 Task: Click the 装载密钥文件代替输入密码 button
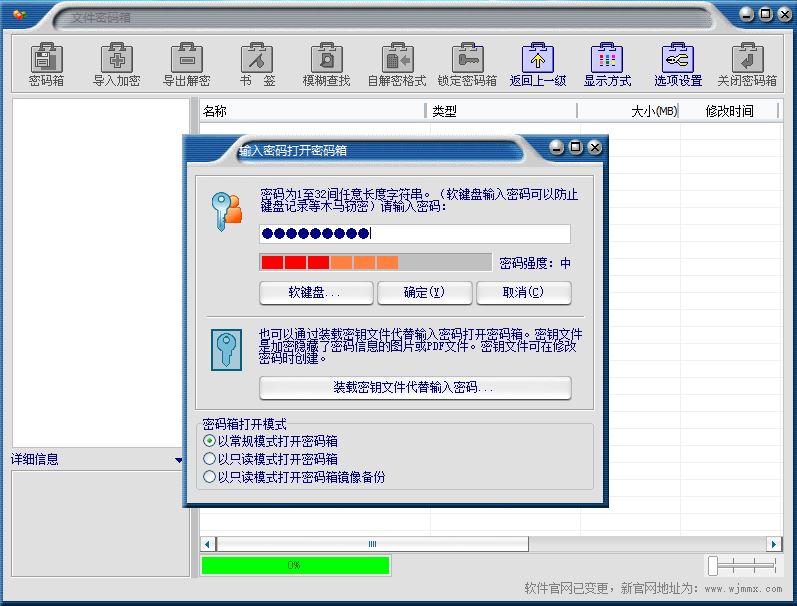[415, 388]
